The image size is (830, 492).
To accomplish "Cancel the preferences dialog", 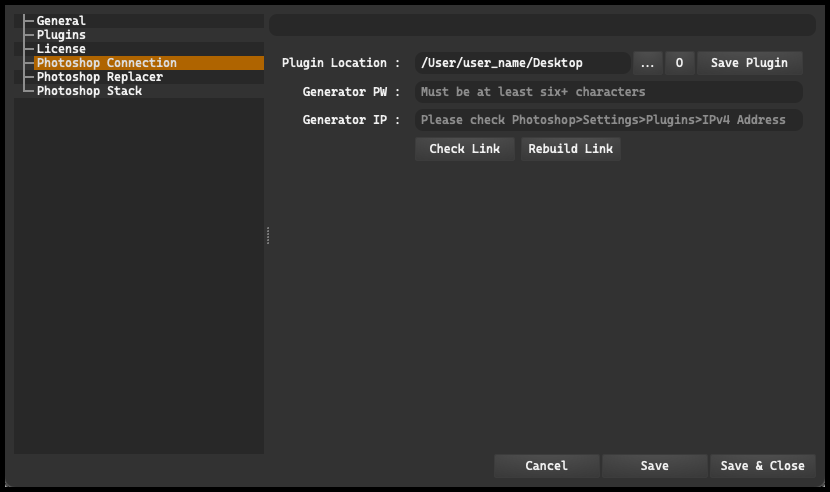I will click(x=546, y=466).
